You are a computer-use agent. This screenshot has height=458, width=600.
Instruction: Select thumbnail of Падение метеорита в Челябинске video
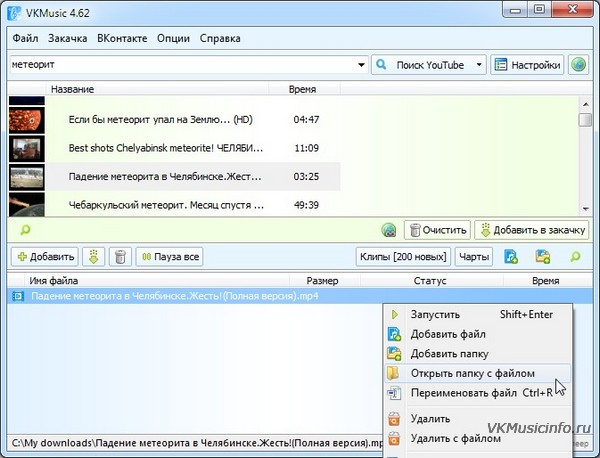click(x=27, y=177)
